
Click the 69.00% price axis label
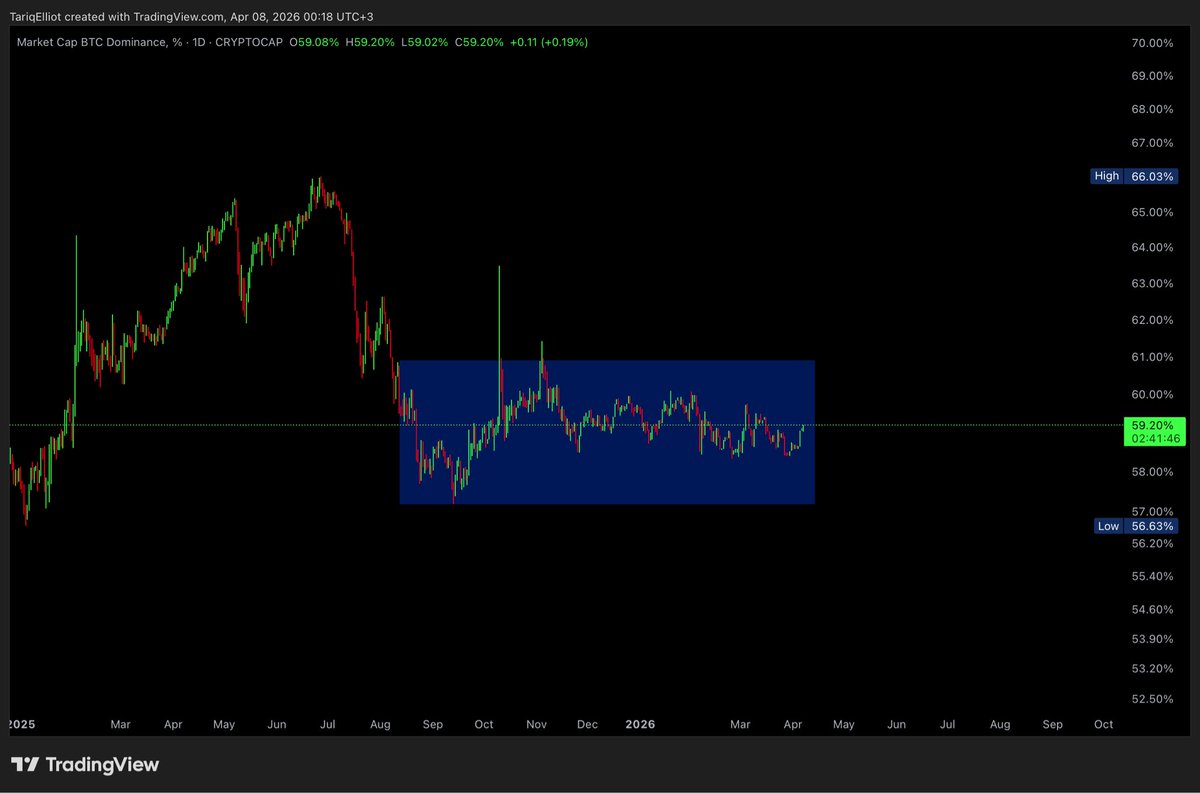tap(1151, 76)
